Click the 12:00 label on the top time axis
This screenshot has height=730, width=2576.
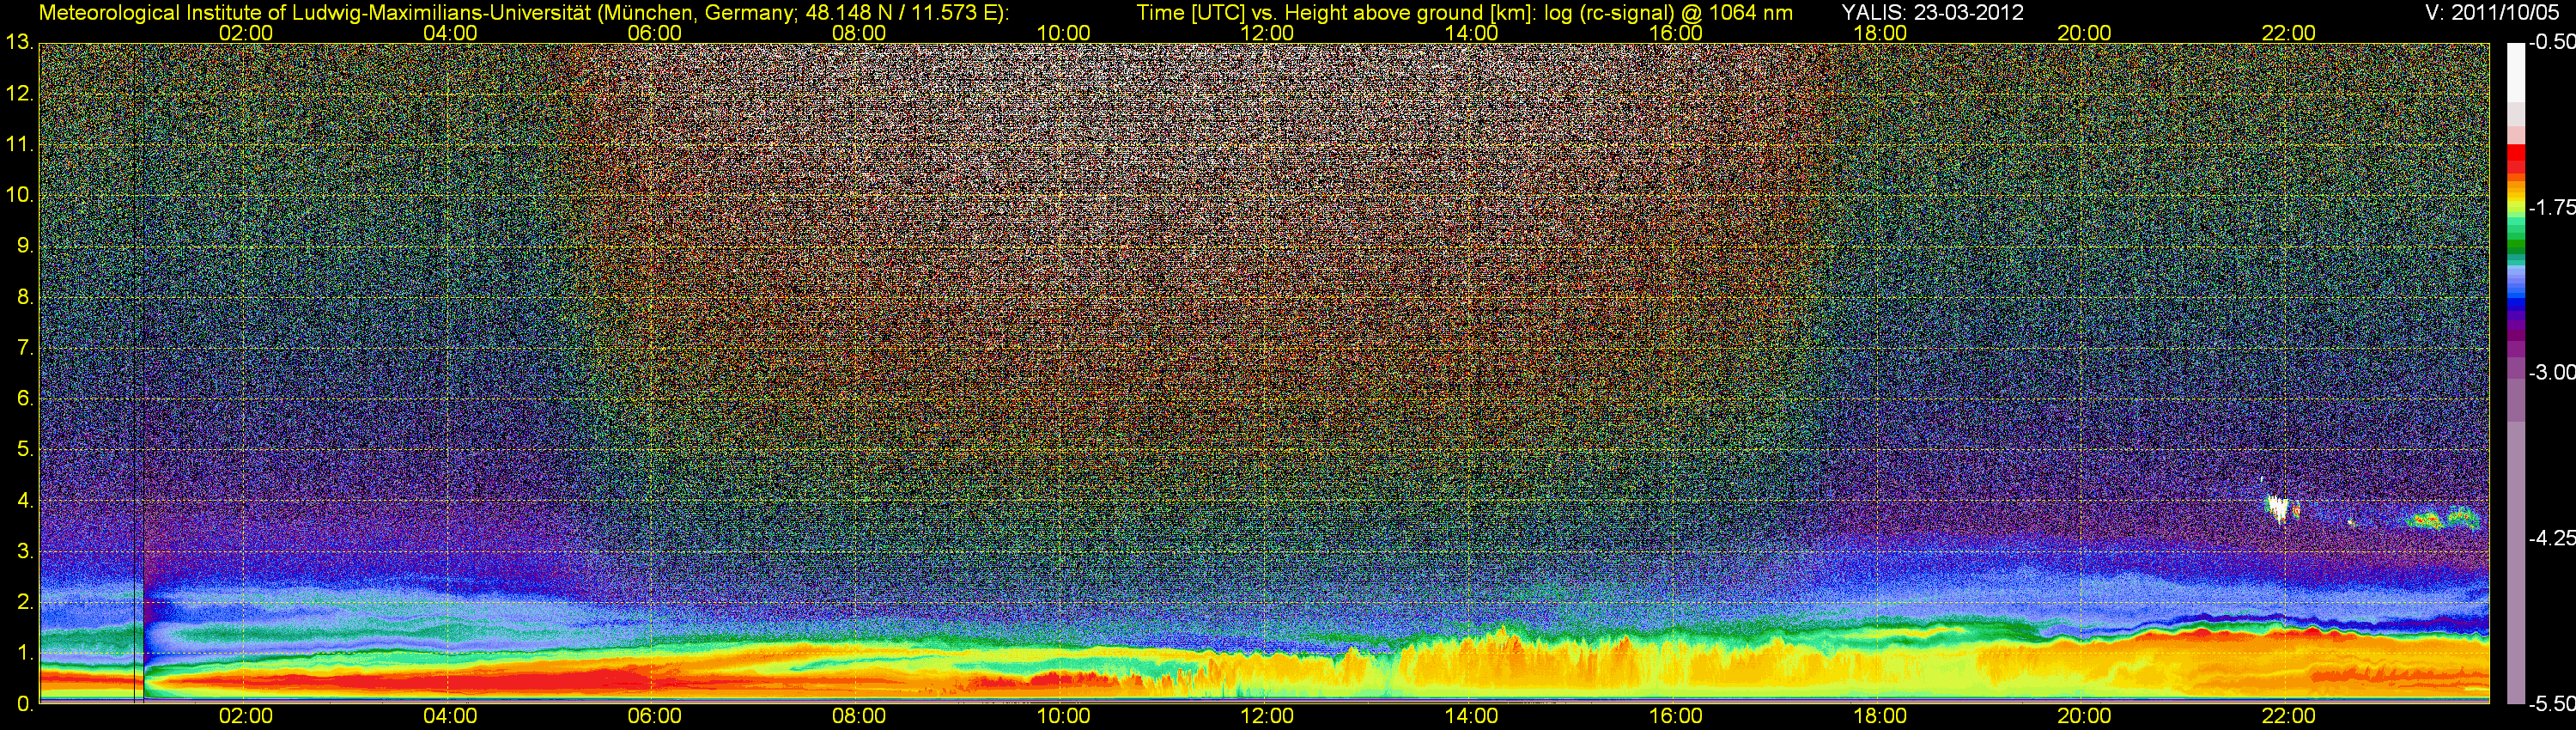coord(1267,33)
